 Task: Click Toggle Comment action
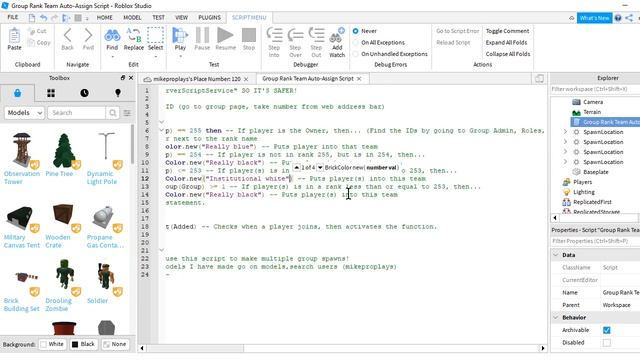click(507, 31)
